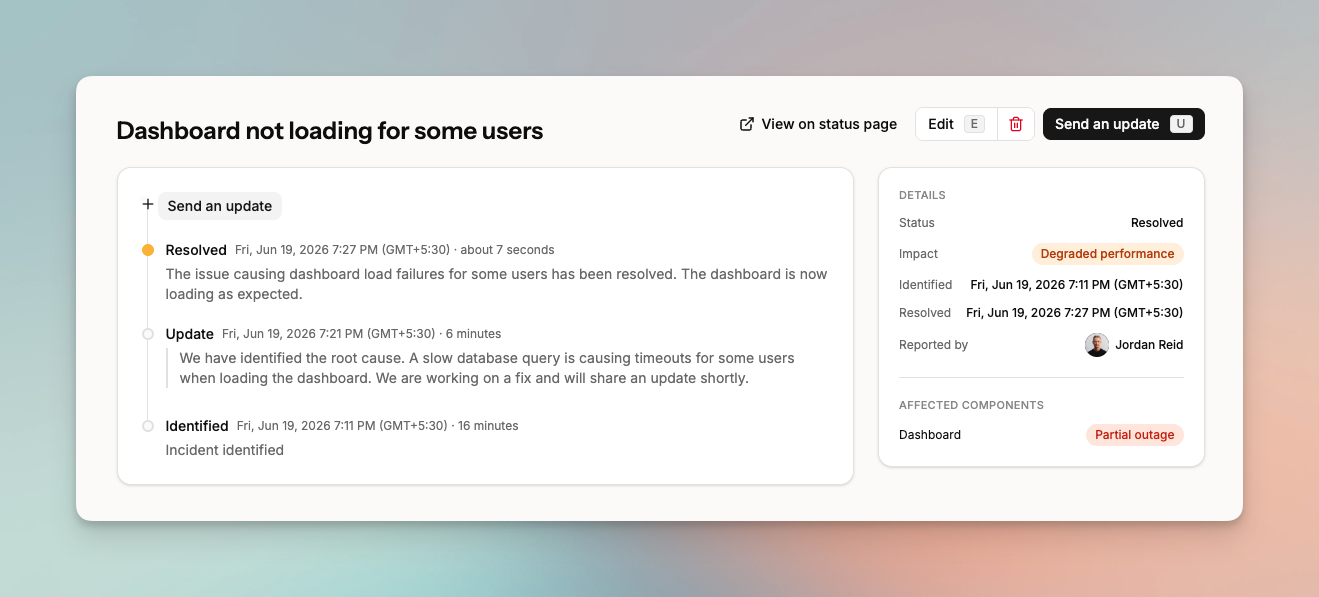
Task: Click the Jordan Reid reporter name
Action: pos(1149,345)
